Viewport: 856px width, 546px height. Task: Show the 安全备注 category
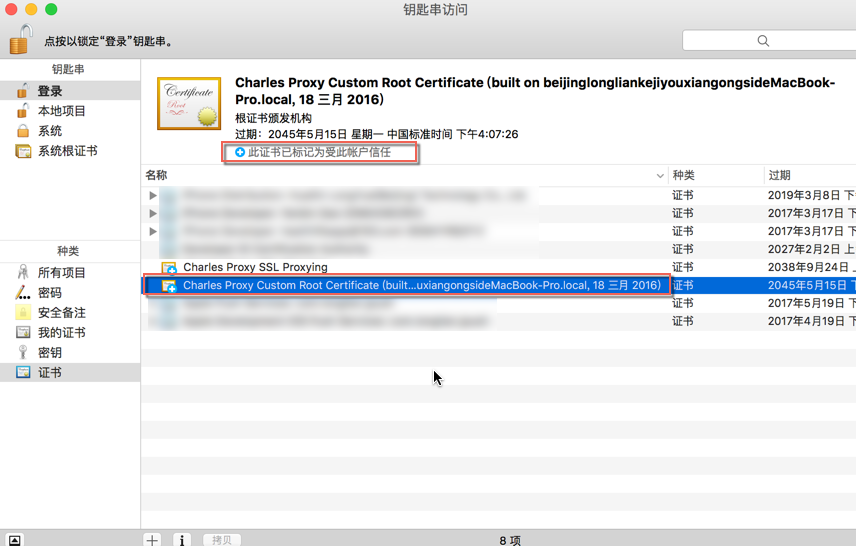(x=70, y=313)
